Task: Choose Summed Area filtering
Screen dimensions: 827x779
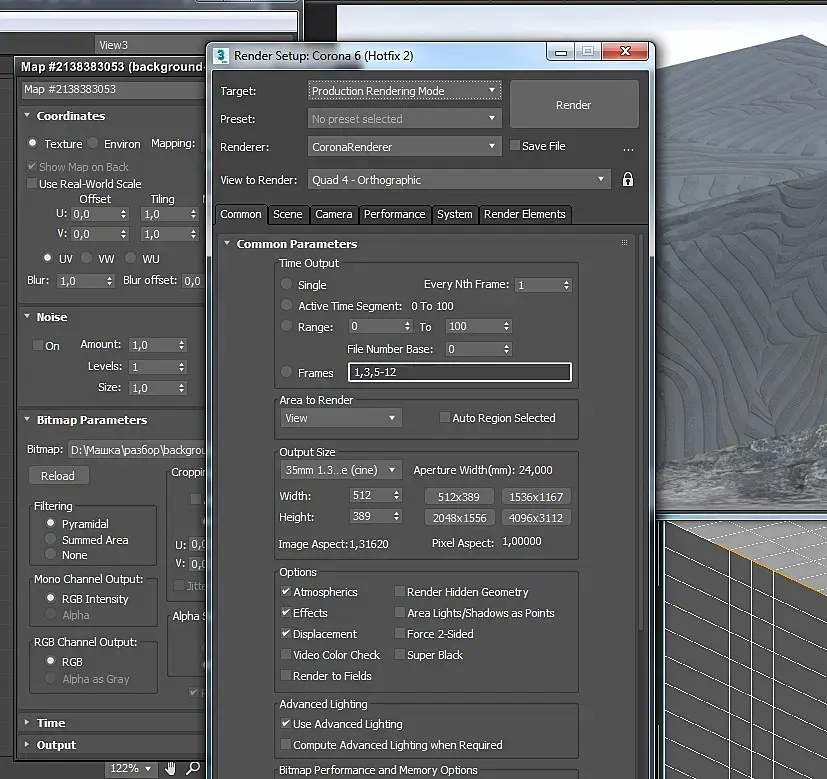Action: point(50,540)
